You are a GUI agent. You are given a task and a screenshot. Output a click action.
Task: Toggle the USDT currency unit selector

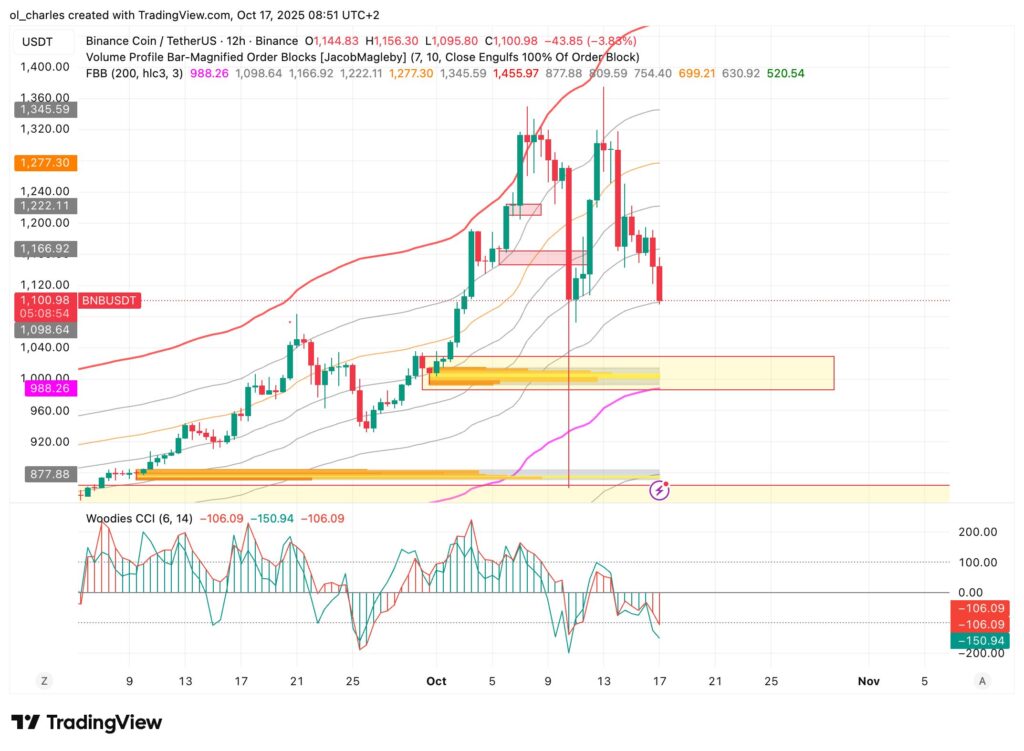pyautogui.click(x=38, y=43)
